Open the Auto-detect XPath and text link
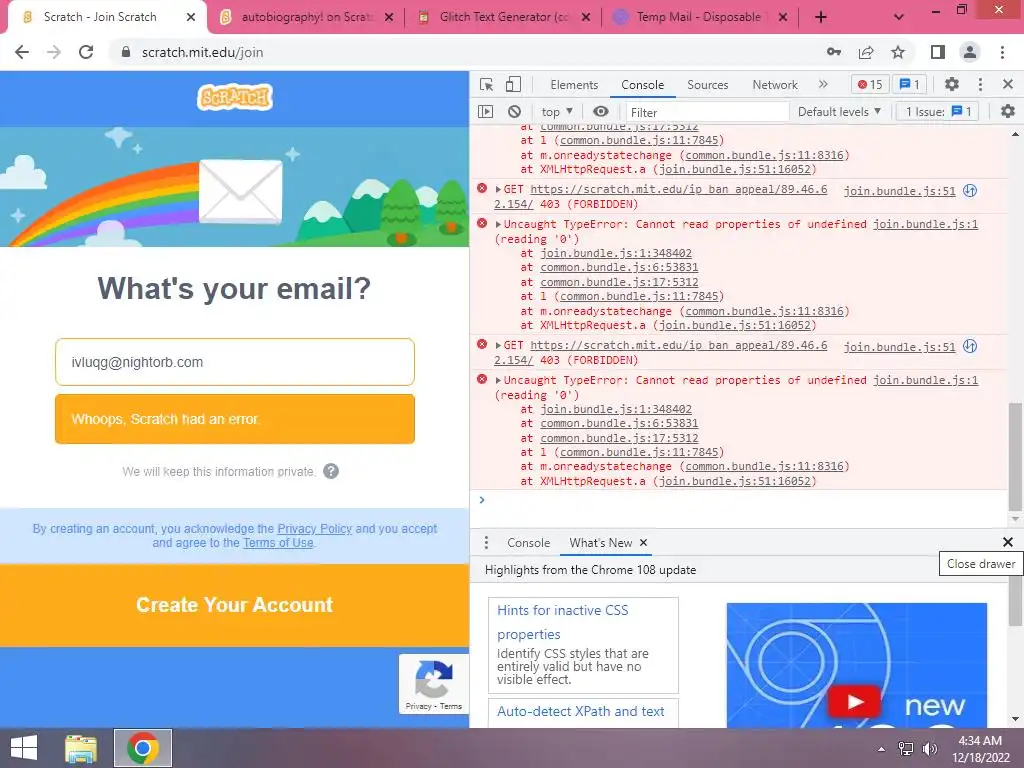 coord(581,711)
